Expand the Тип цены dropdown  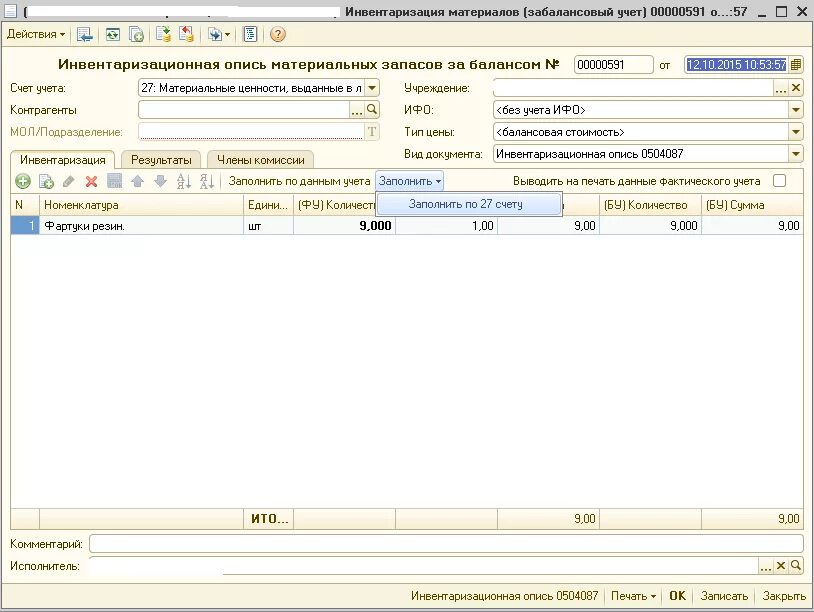tap(796, 132)
